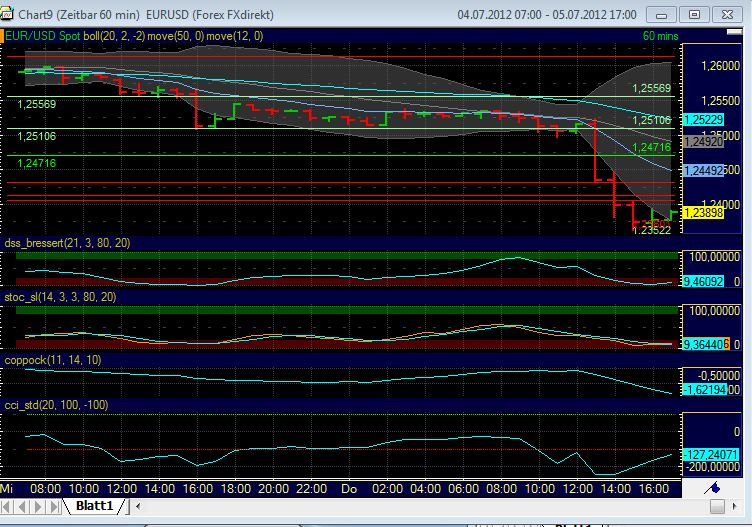The height and width of the screenshot is (527, 752).
Task: Jump to last sheet with the rightmost tab arrow
Action: pos(55,506)
